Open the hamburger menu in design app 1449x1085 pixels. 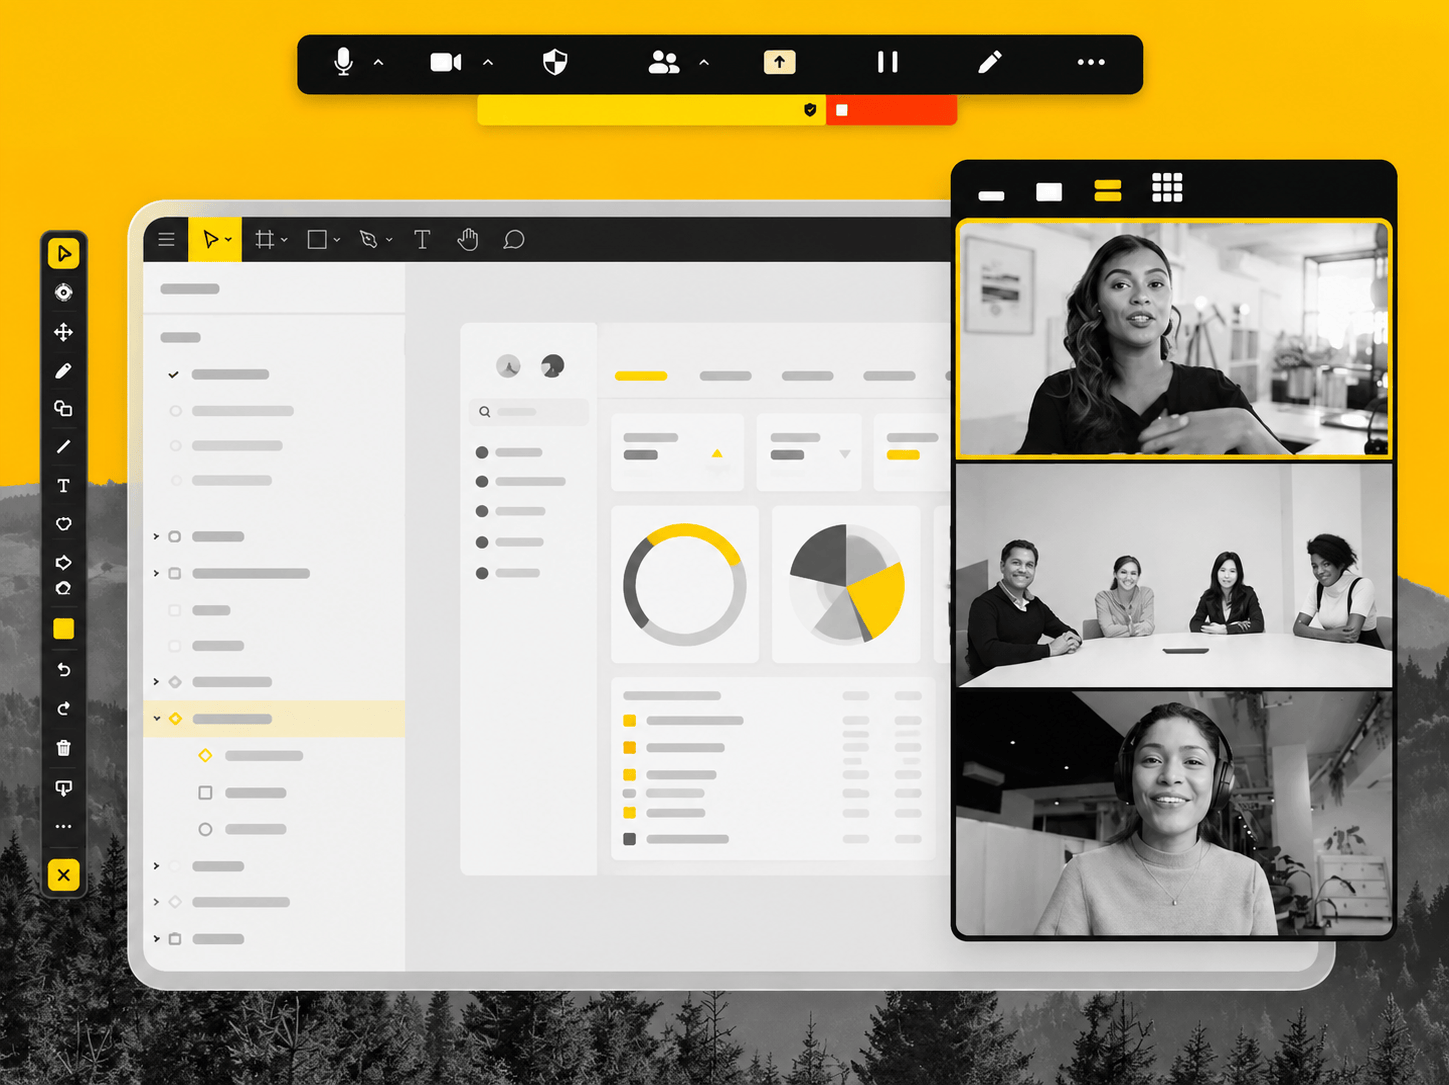(x=167, y=240)
